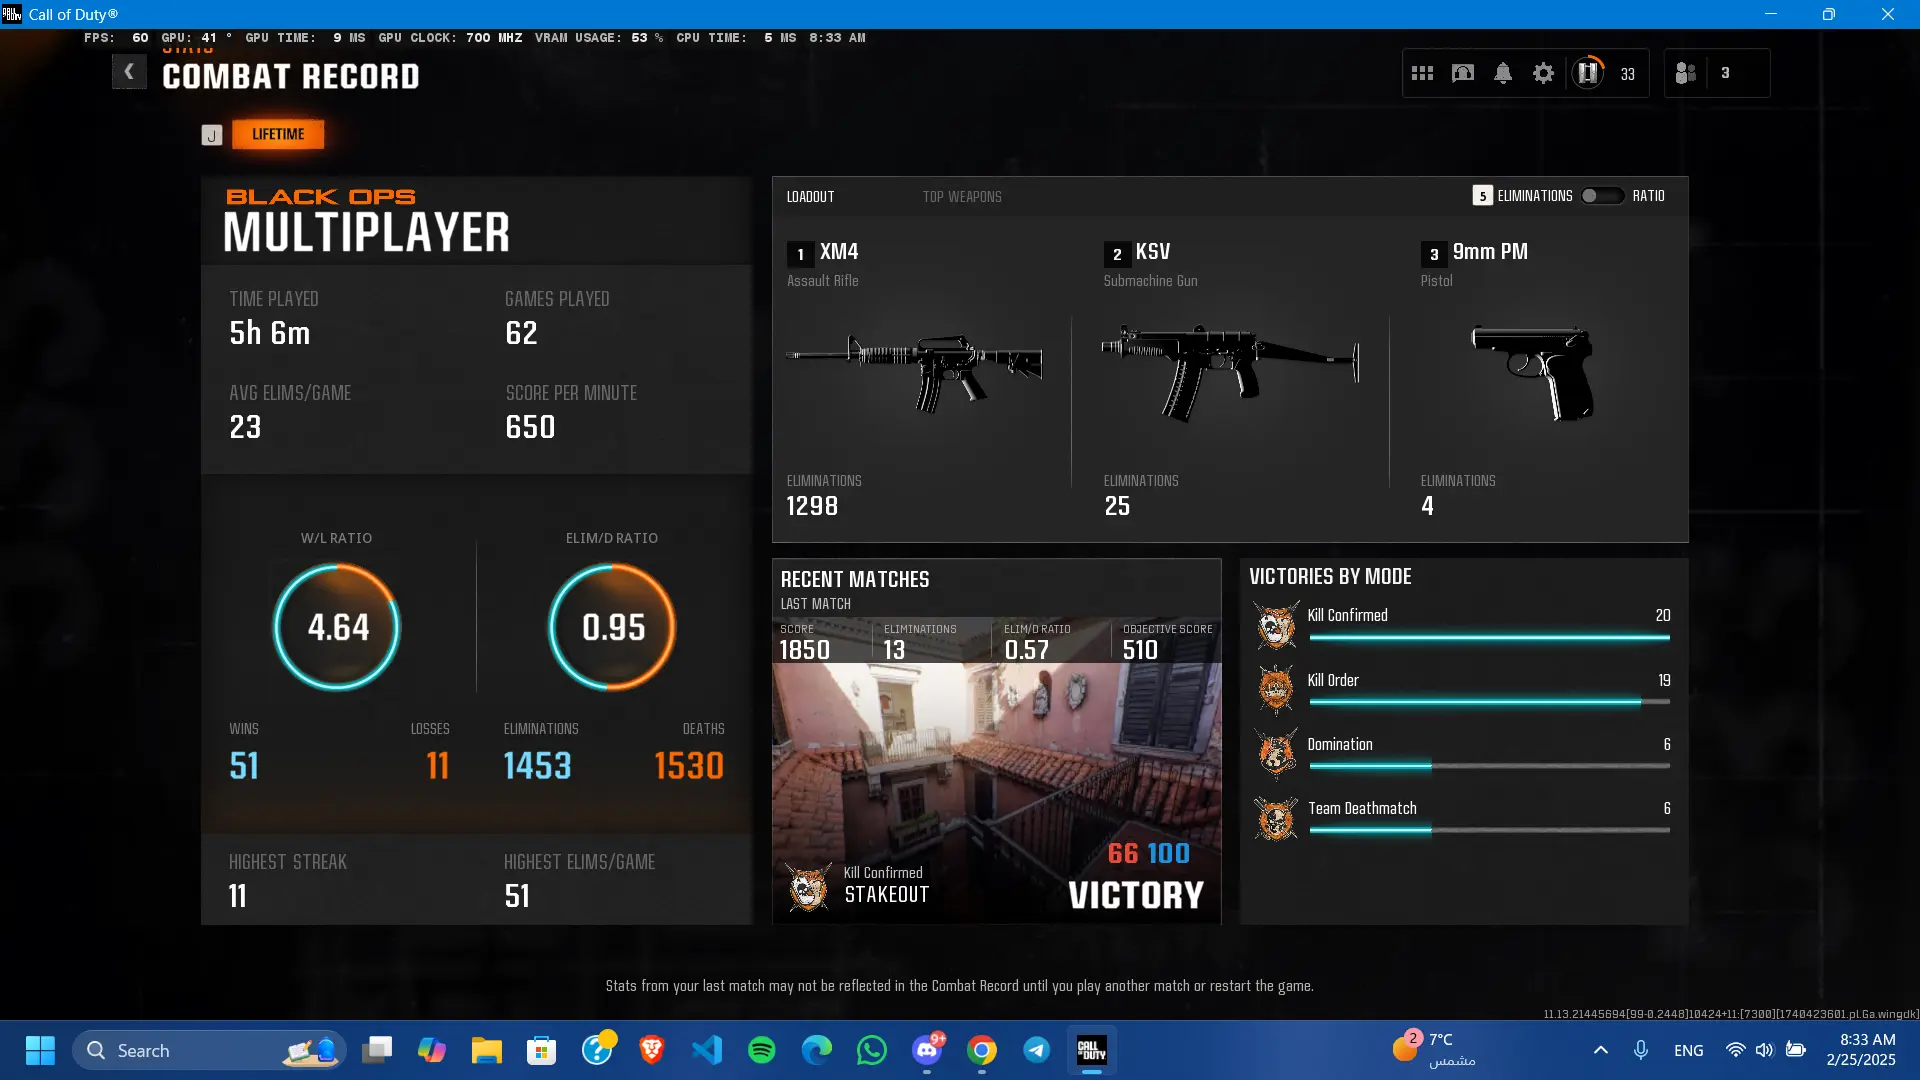This screenshot has width=1920, height=1080.
Task: Click the KSV submachine gun image
Action: [x=1230, y=370]
